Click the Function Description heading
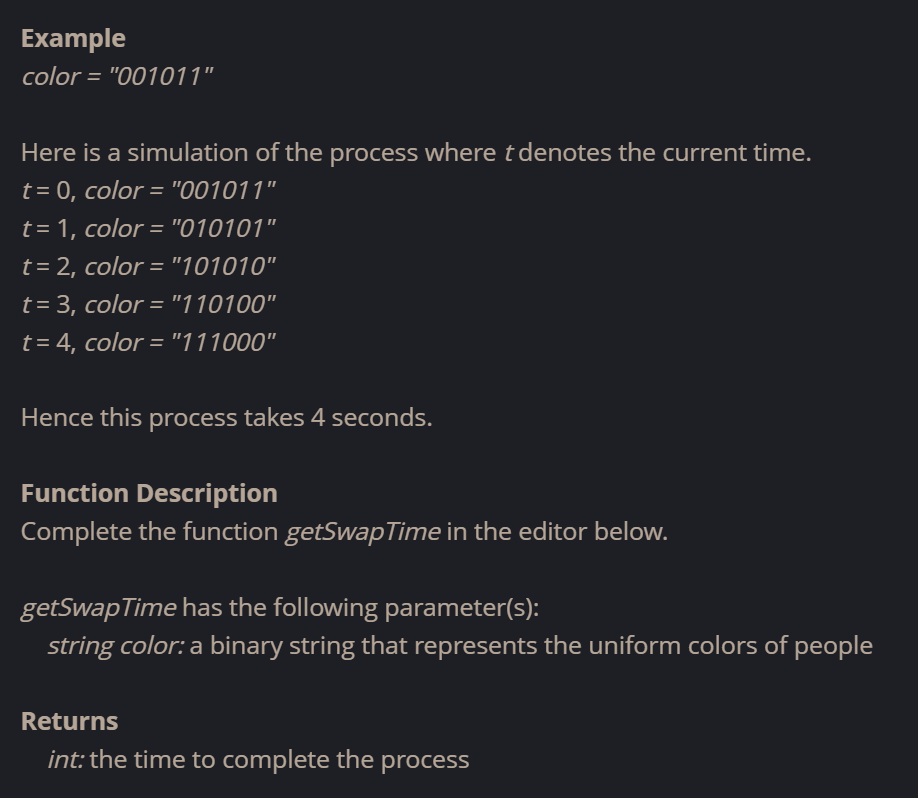The width and height of the screenshot is (918, 798). pyautogui.click(x=149, y=494)
